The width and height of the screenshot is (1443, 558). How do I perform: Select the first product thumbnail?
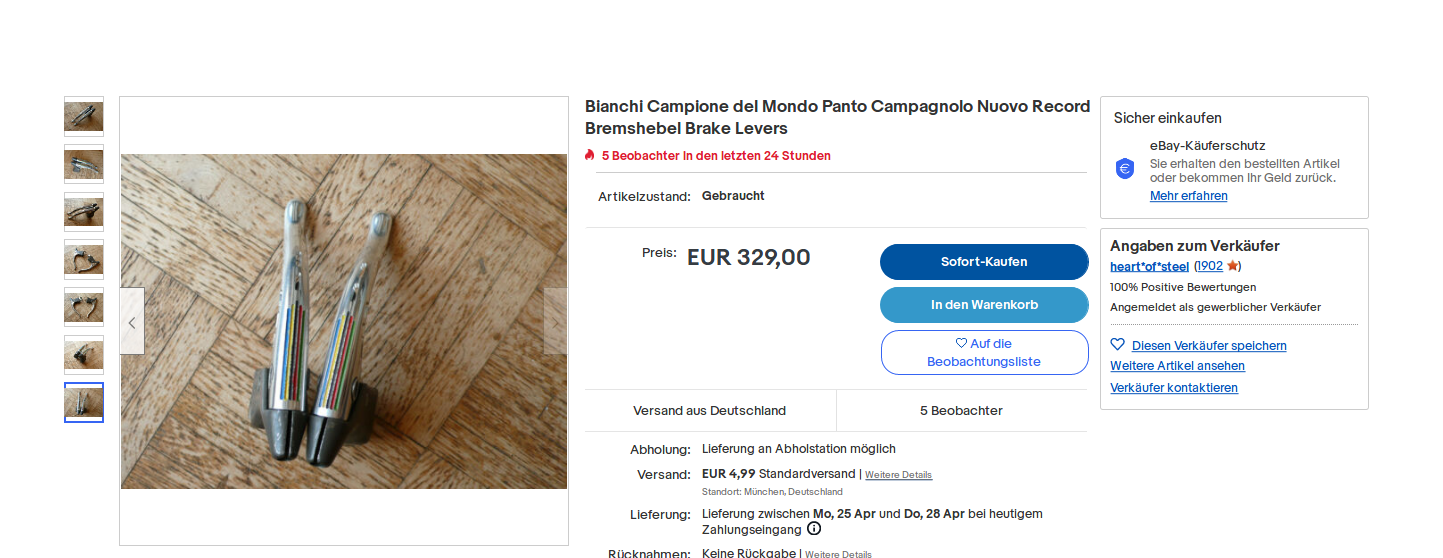[84, 117]
